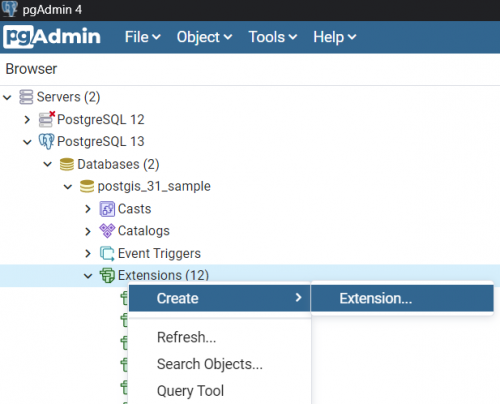Open the Object menu

pos(205,37)
